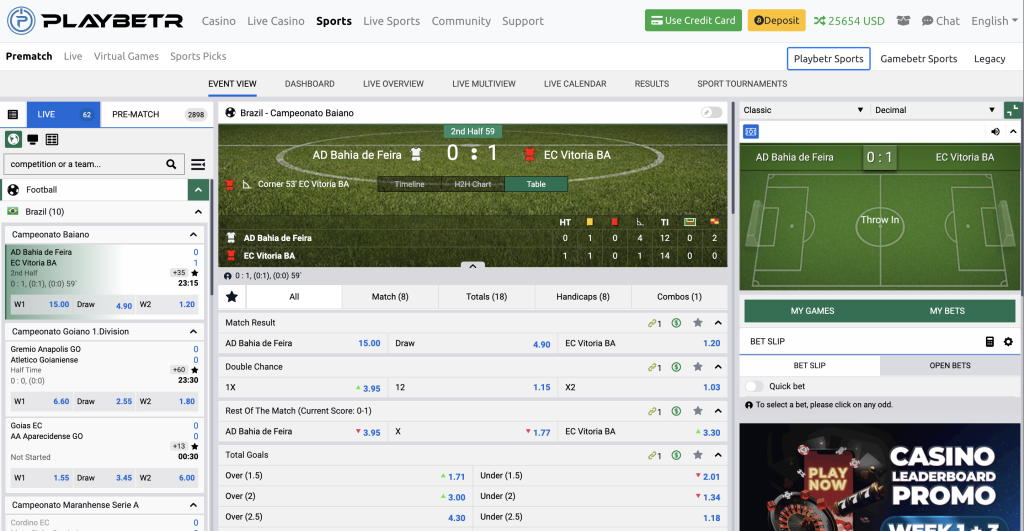Open MY BETS panel

[947, 311]
